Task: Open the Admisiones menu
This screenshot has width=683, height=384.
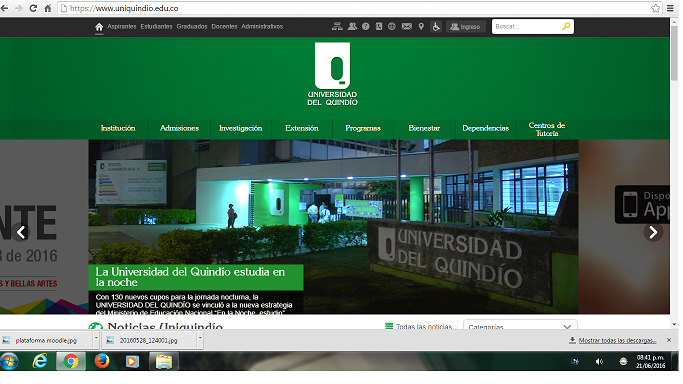Action: pos(179,128)
